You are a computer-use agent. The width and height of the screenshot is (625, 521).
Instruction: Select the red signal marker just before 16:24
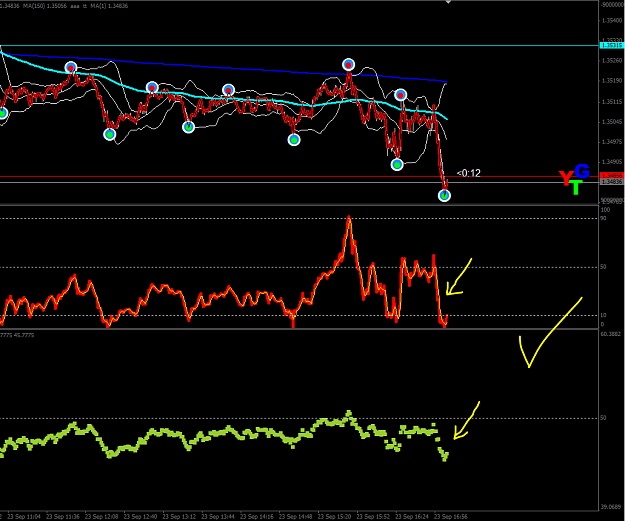point(401,95)
